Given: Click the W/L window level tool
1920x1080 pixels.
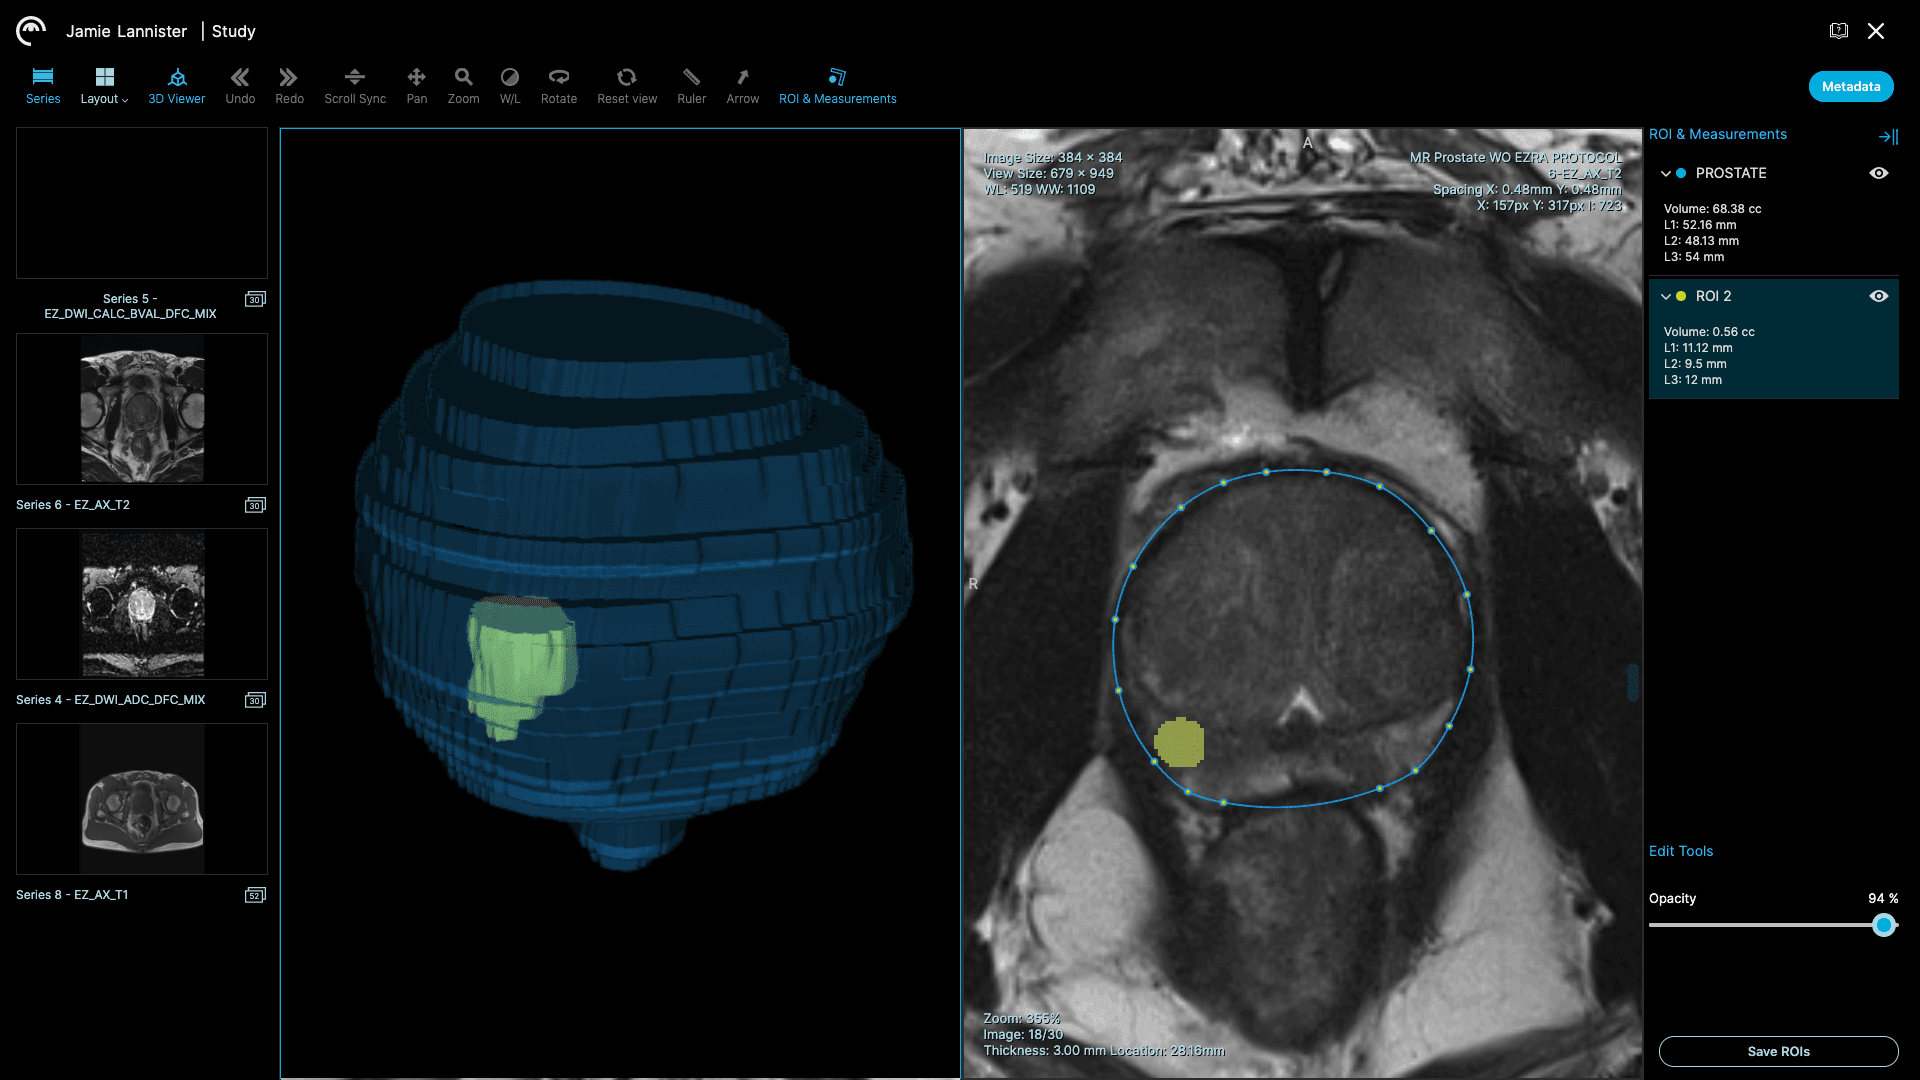Looking at the screenshot, I should (x=509, y=85).
